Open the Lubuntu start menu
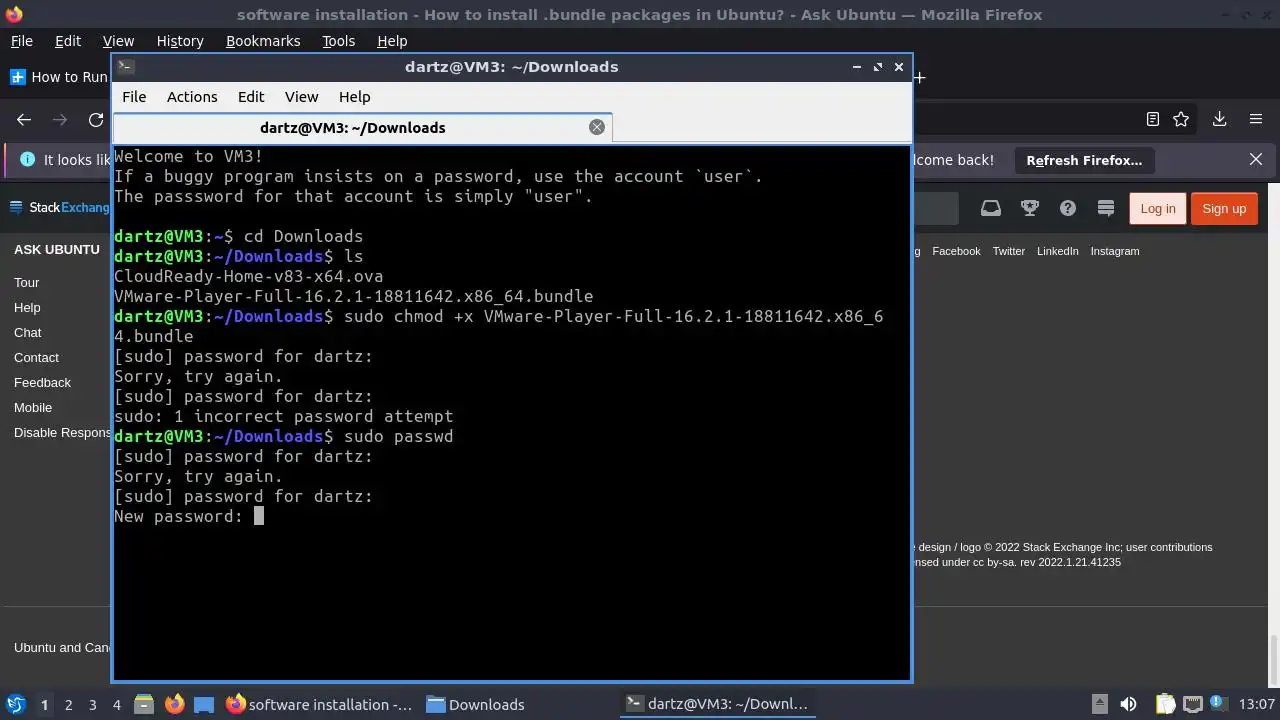 tap(15, 704)
